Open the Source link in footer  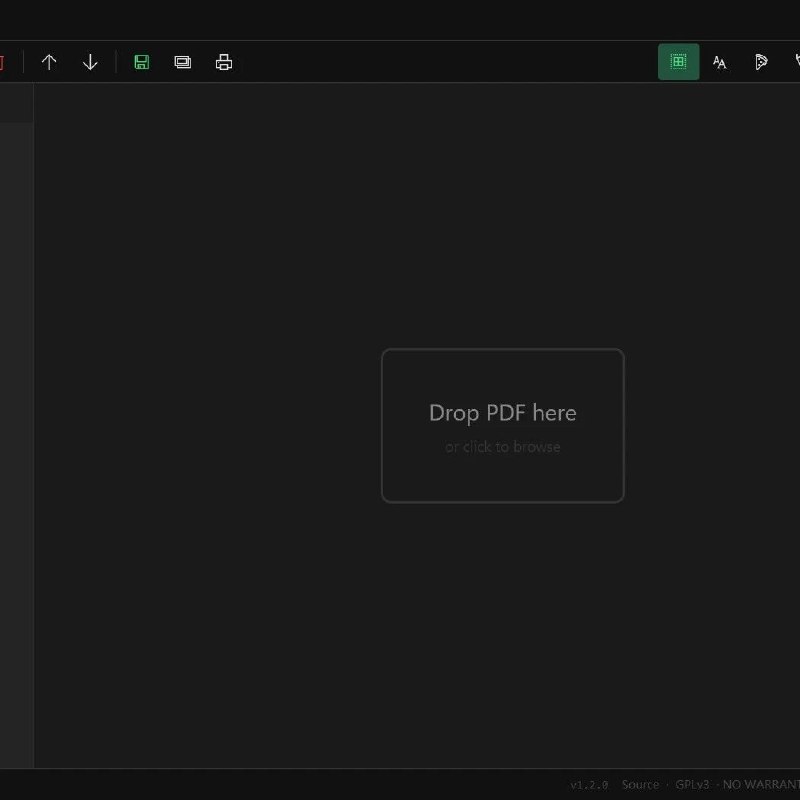(640, 785)
